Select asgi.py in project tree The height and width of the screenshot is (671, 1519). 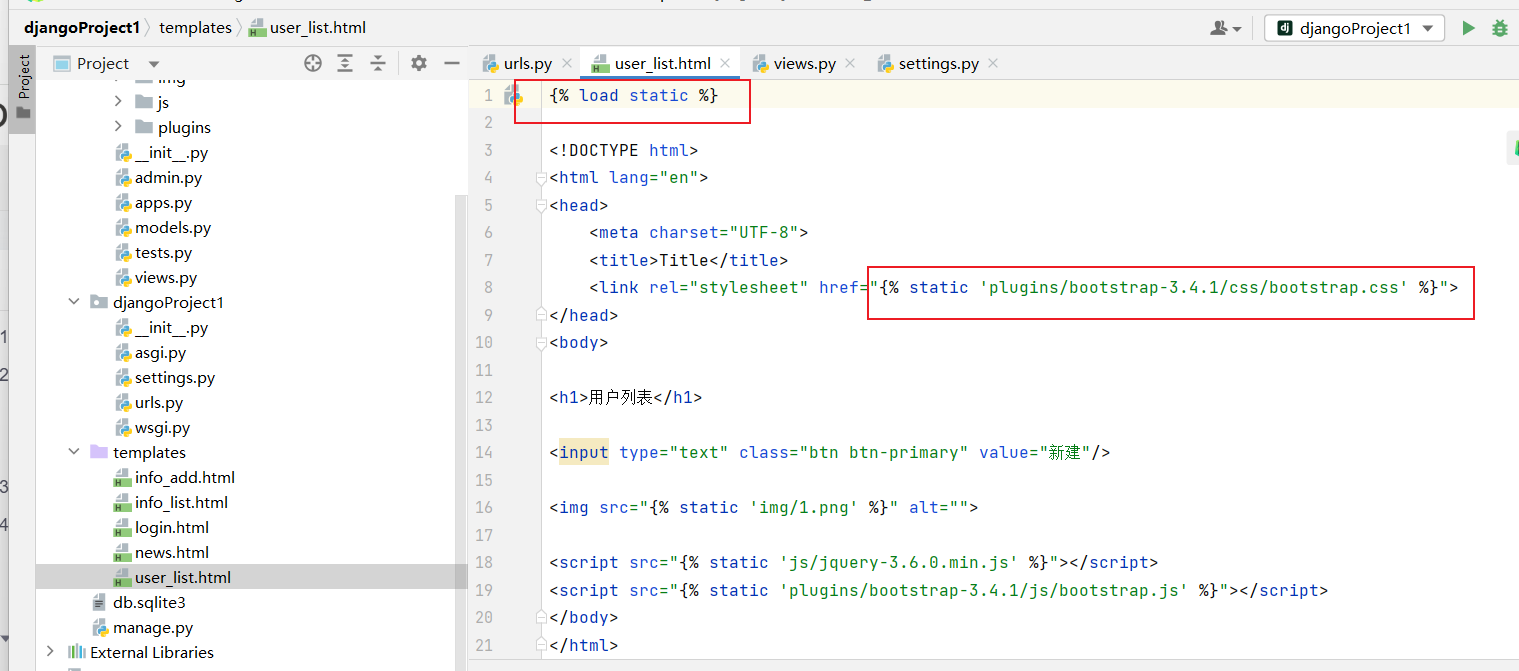click(160, 352)
